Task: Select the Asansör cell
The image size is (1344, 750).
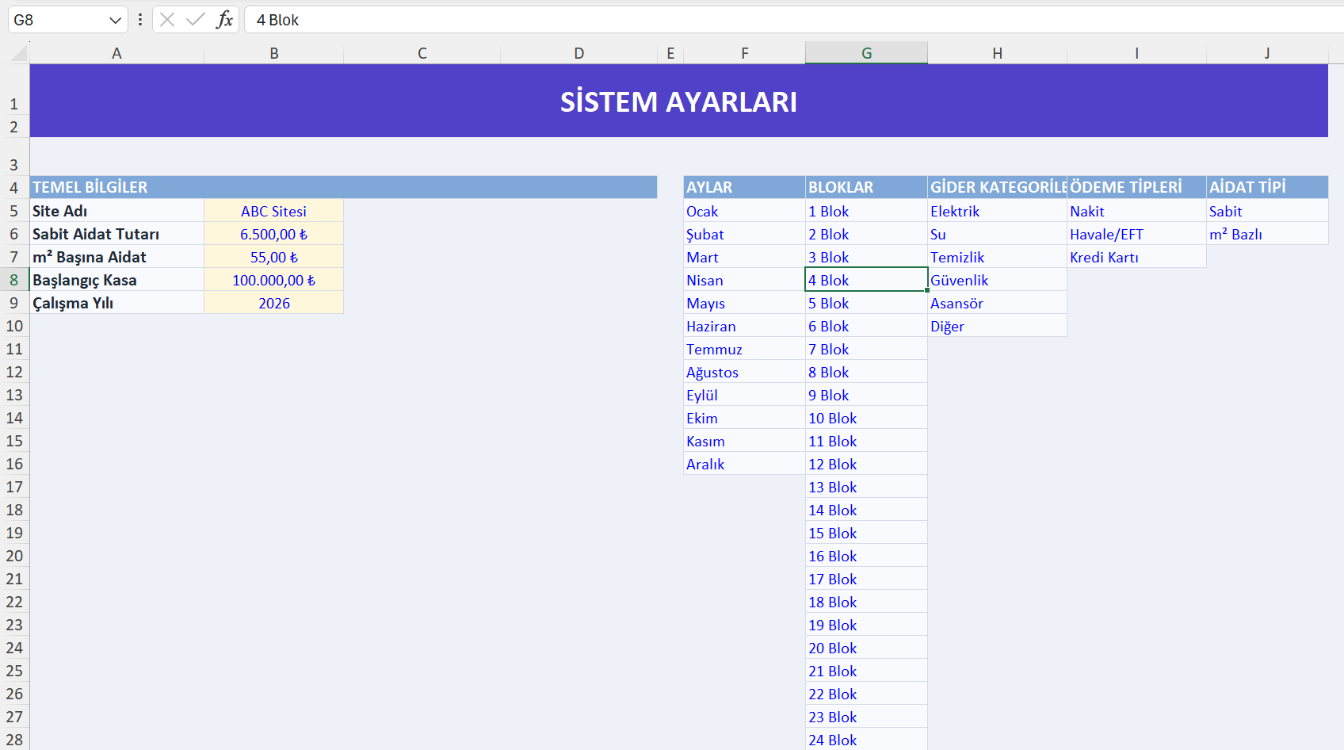Action: [998, 303]
